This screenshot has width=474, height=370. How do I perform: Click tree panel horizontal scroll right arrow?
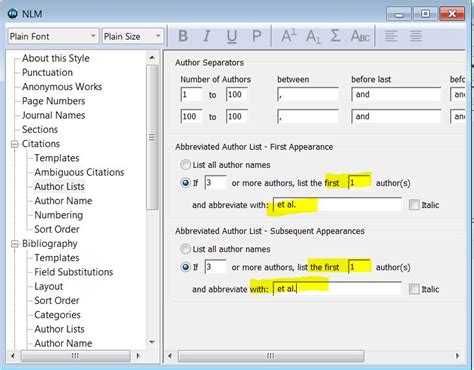point(138,356)
